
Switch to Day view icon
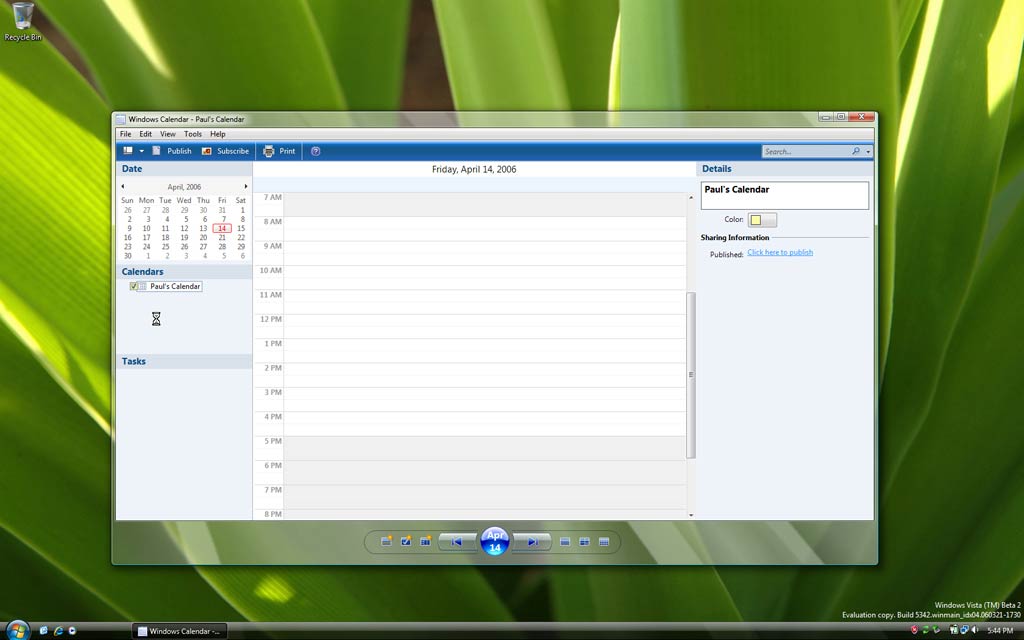pyautogui.click(x=565, y=542)
